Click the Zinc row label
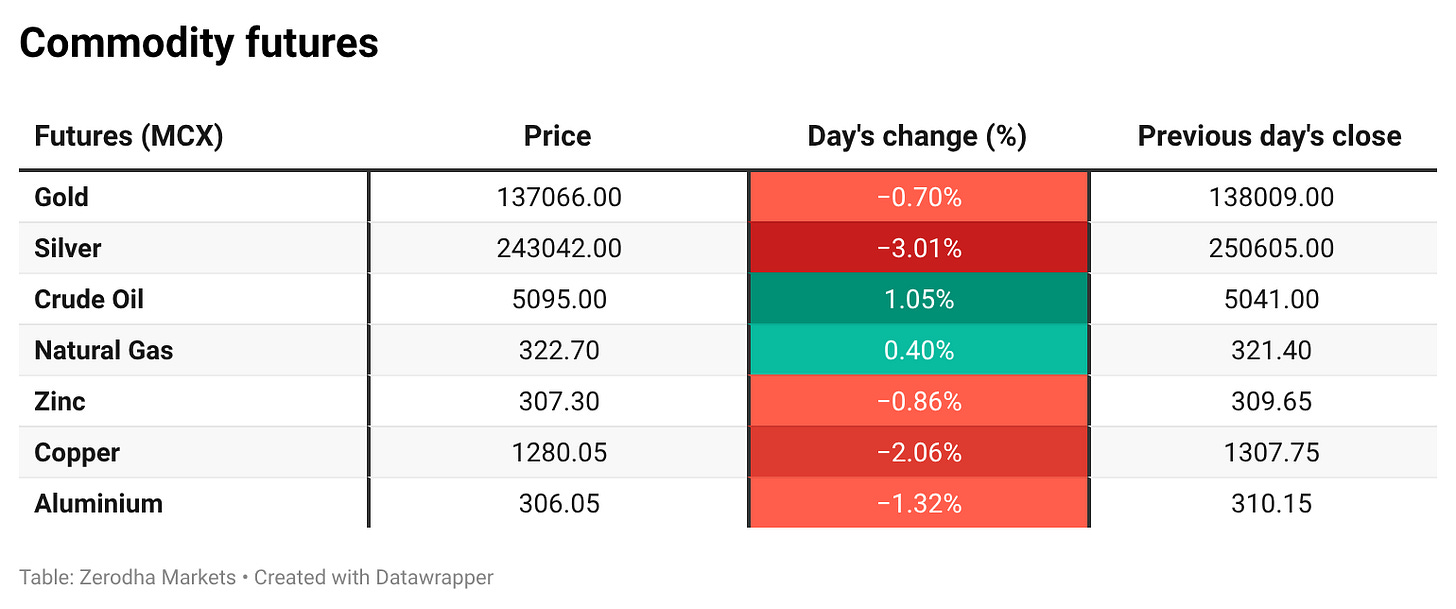This screenshot has width=1456, height=609. 59,401
